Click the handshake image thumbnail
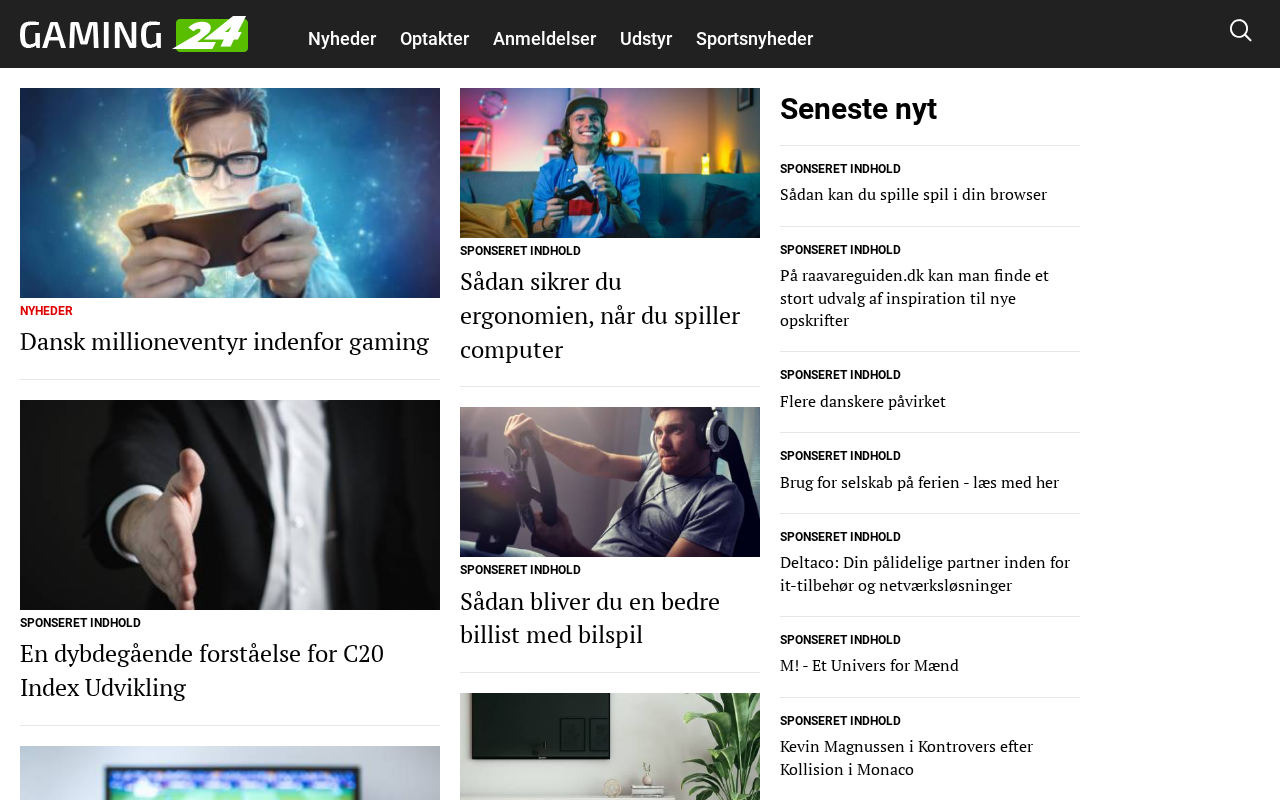The width and height of the screenshot is (1280, 800). [x=230, y=505]
